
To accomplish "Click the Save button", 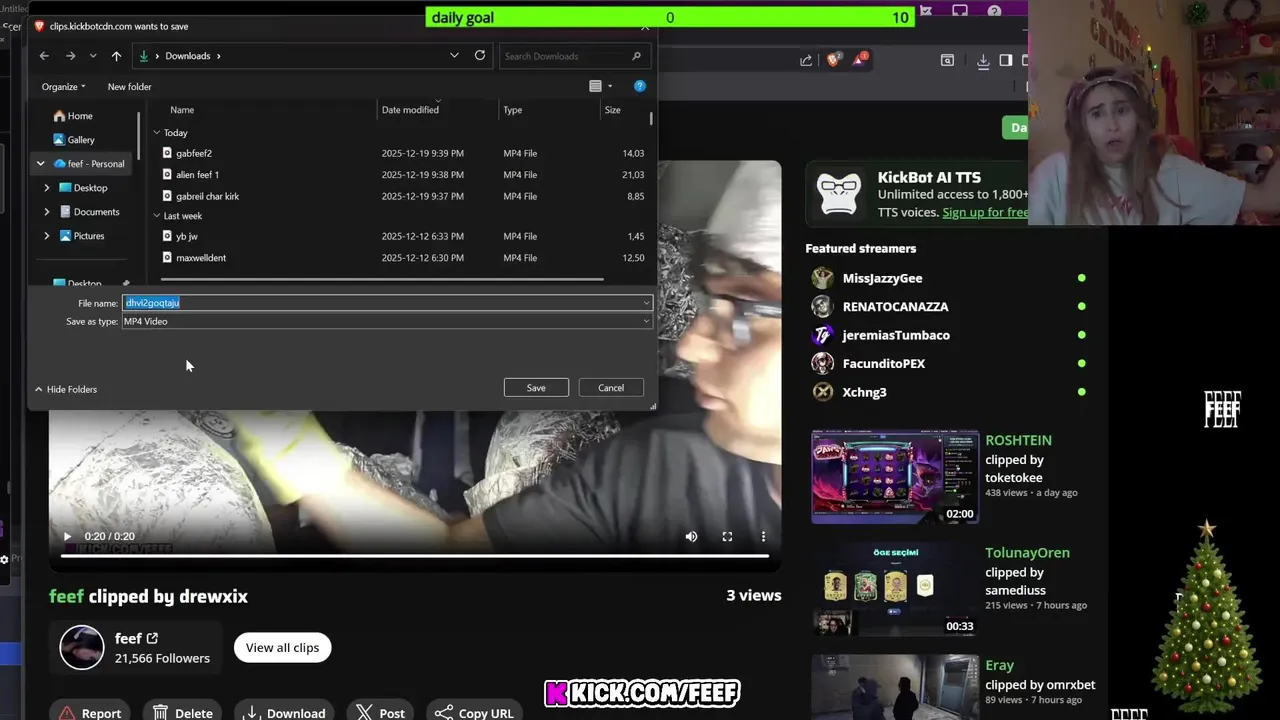I will tap(536, 388).
